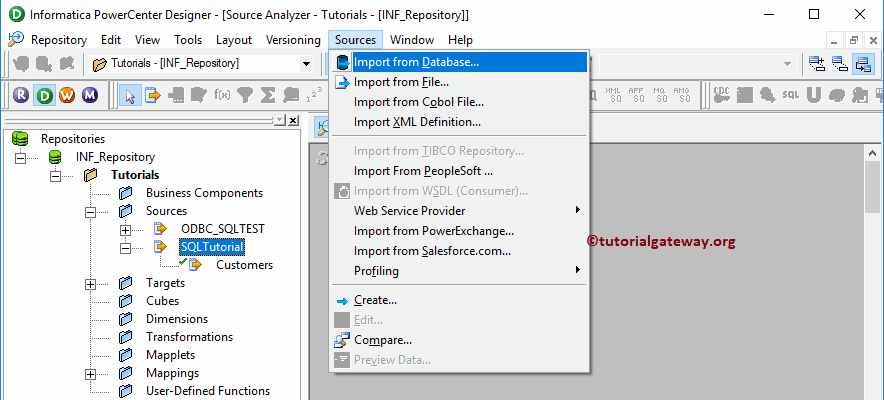
Task: Select the Mapplets tree item
Action: (170, 355)
